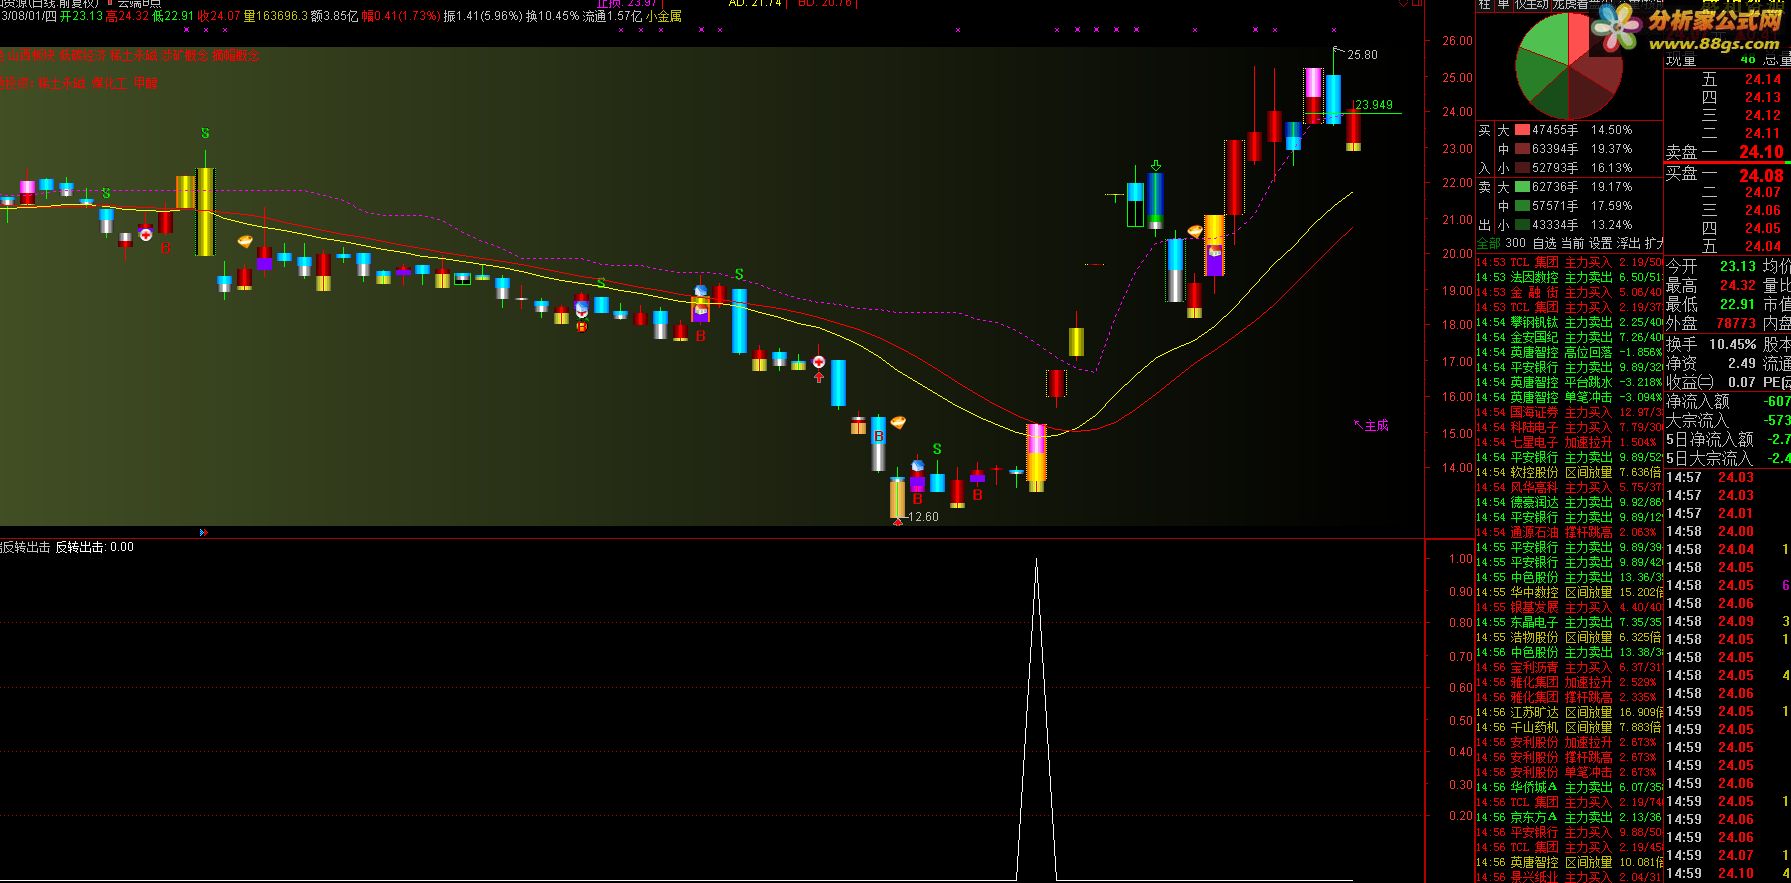
Task: Click the buy-five price 24.04
Action: point(1763,246)
